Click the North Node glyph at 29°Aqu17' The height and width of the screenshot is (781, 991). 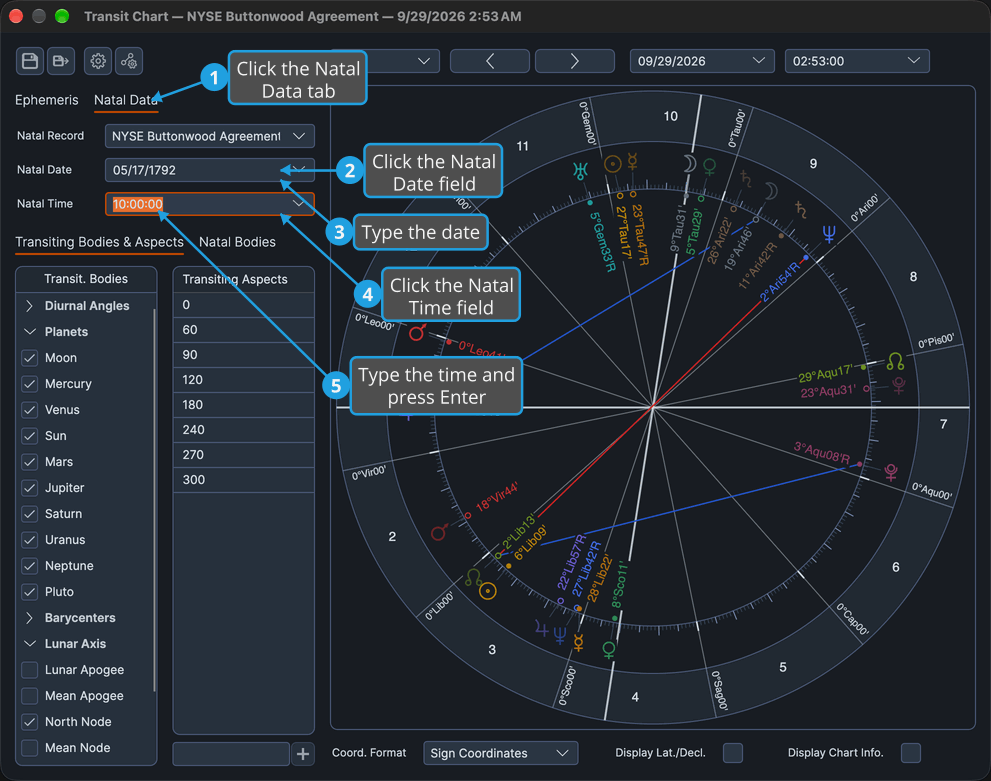(x=896, y=362)
